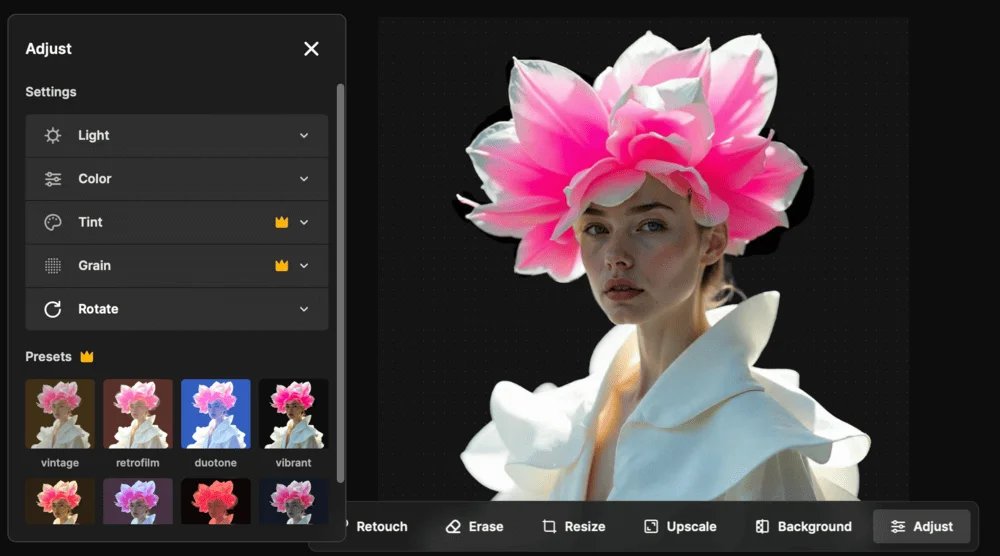Expand the Color section chevron
The width and height of the screenshot is (1000, 556).
tap(304, 179)
